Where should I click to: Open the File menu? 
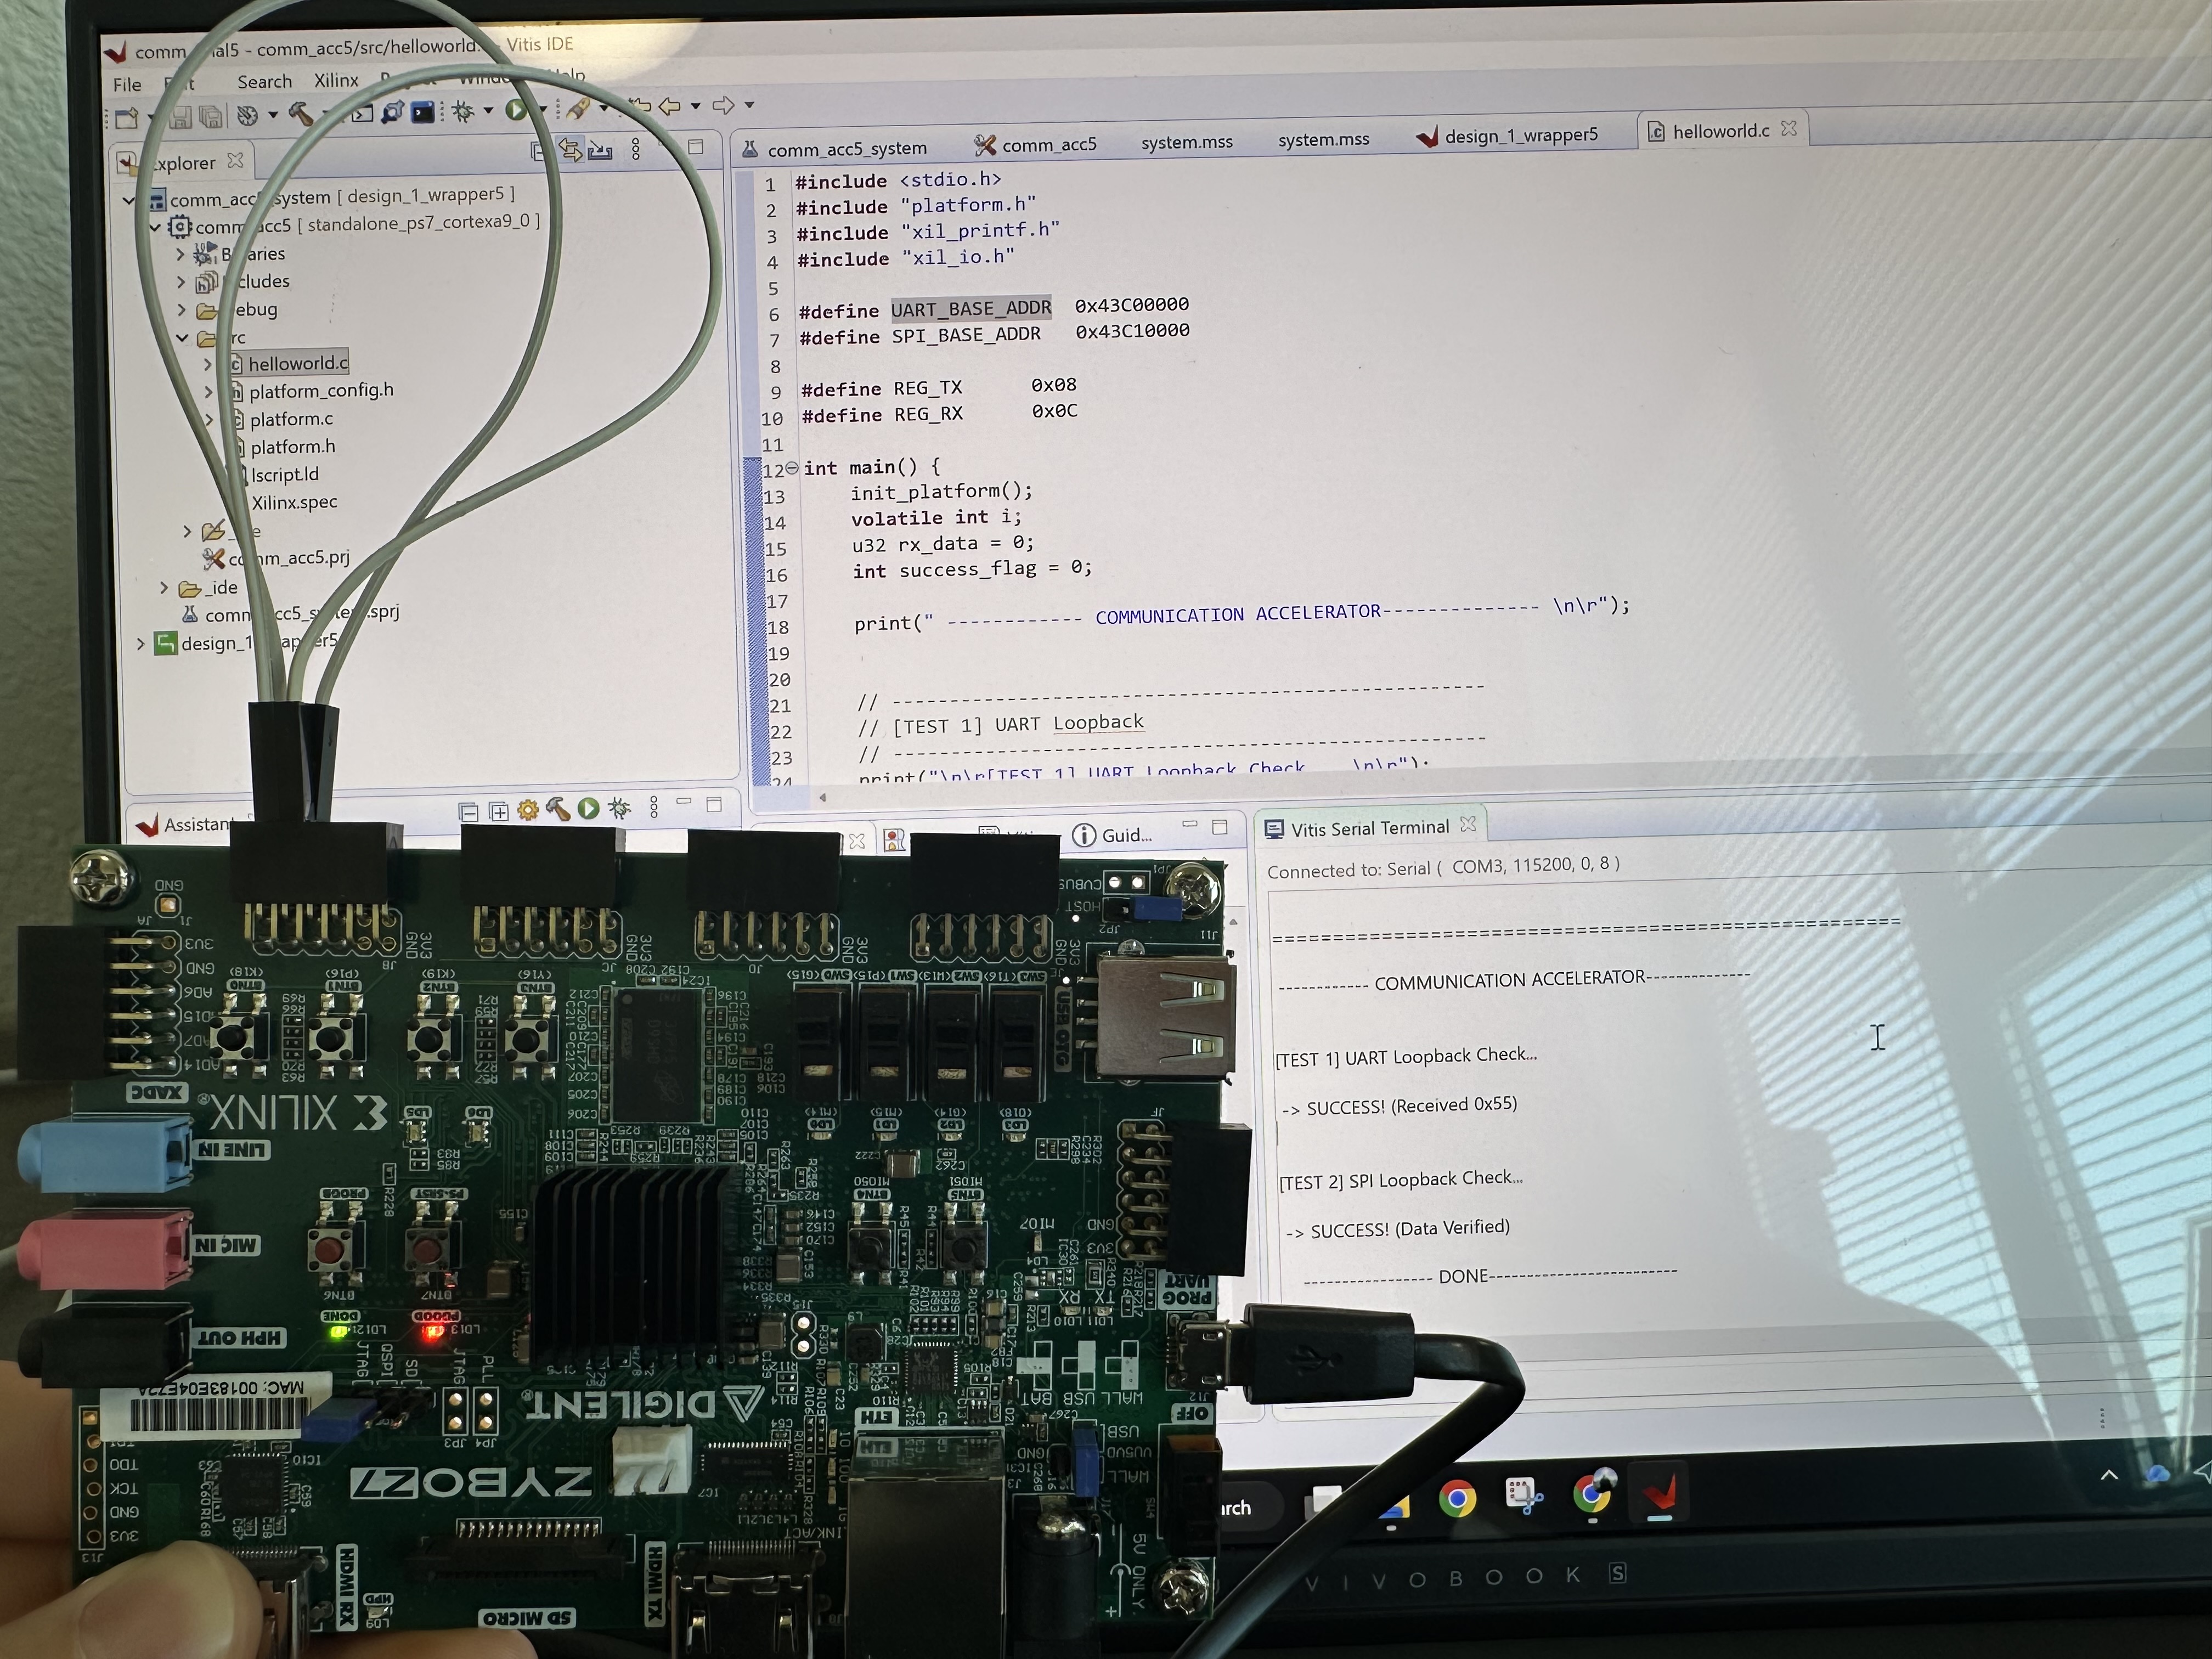click(127, 85)
